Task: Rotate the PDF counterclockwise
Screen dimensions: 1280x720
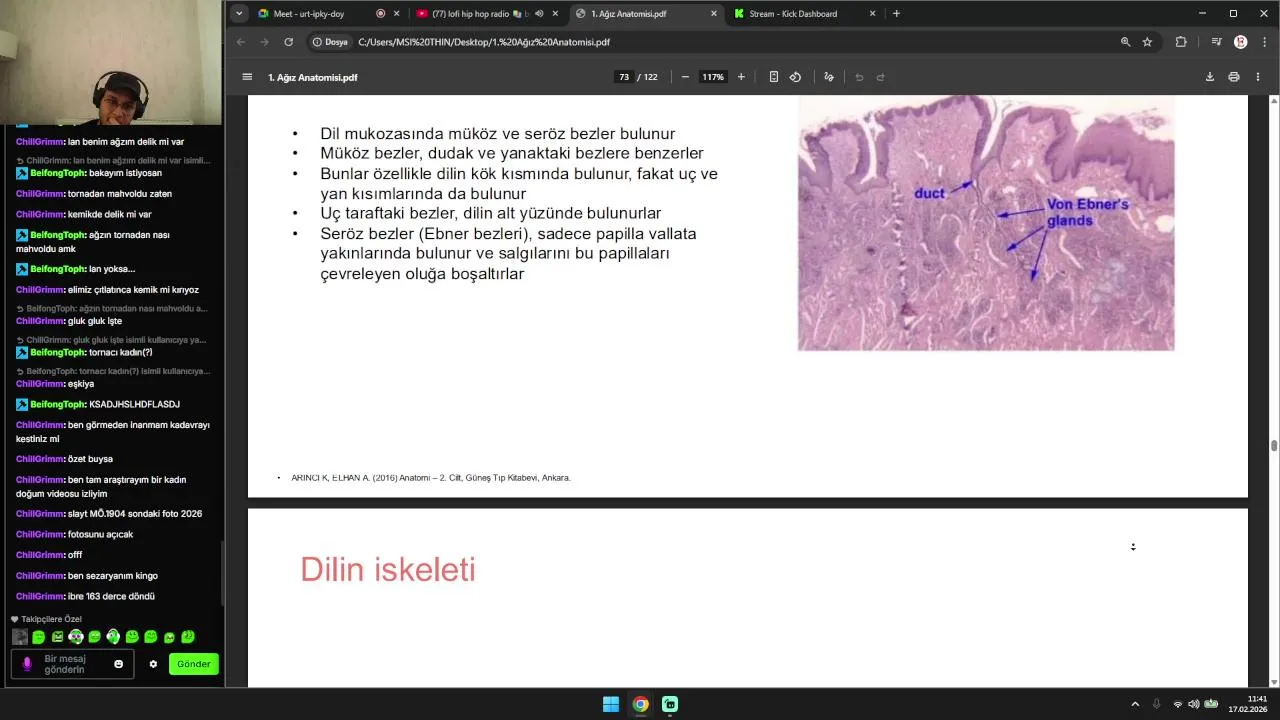Action: [x=795, y=77]
